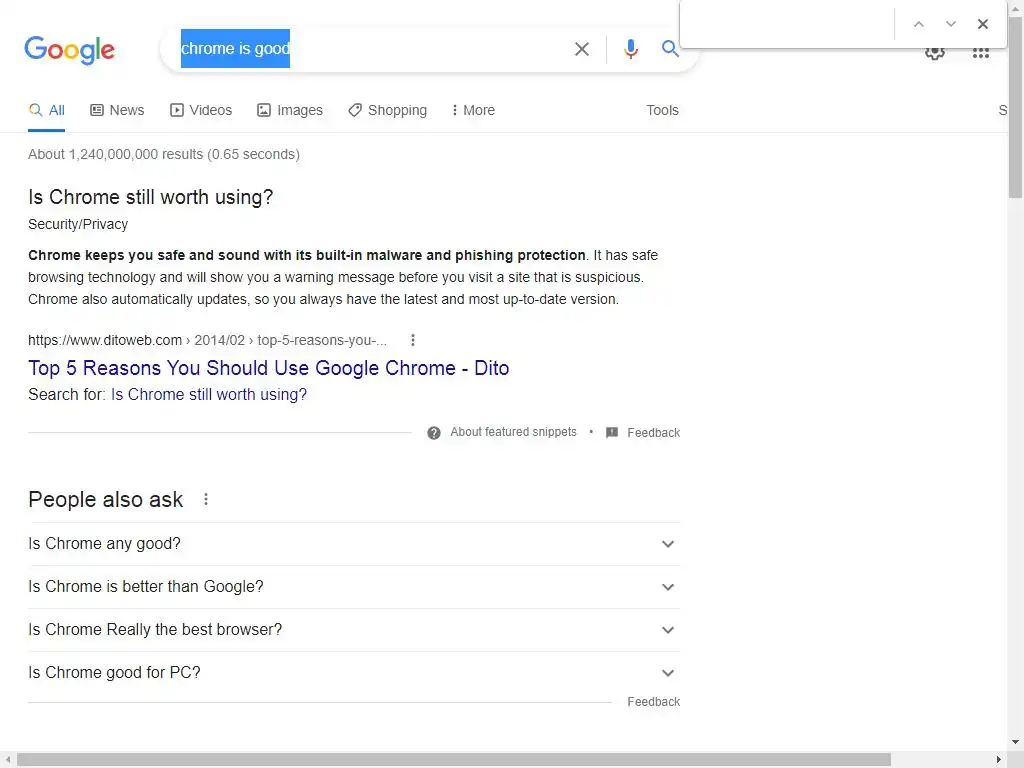This screenshot has height=768, width=1024.
Task: Start voice search with the microphone icon
Action: (630, 49)
